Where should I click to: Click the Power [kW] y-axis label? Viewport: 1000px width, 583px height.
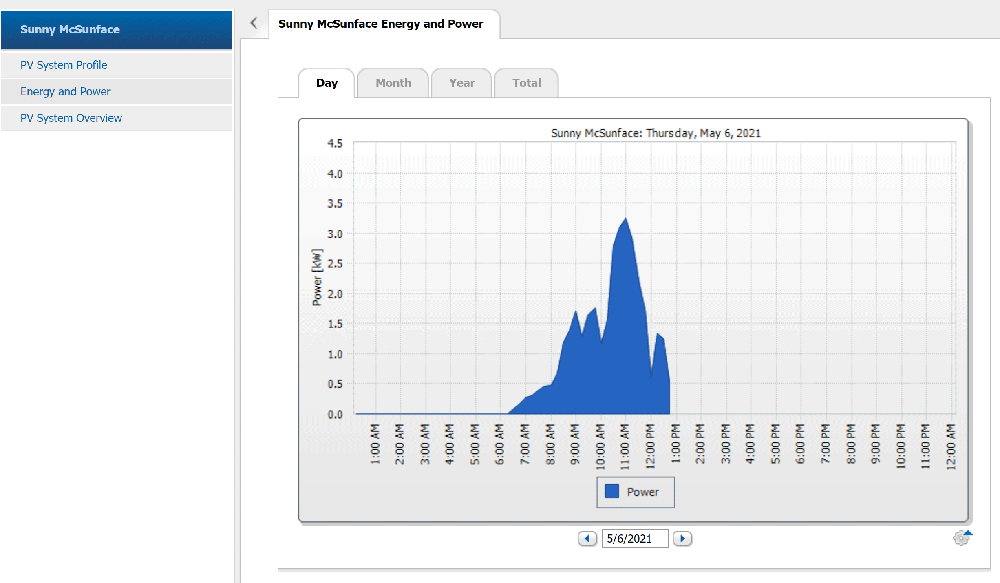(x=317, y=277)
